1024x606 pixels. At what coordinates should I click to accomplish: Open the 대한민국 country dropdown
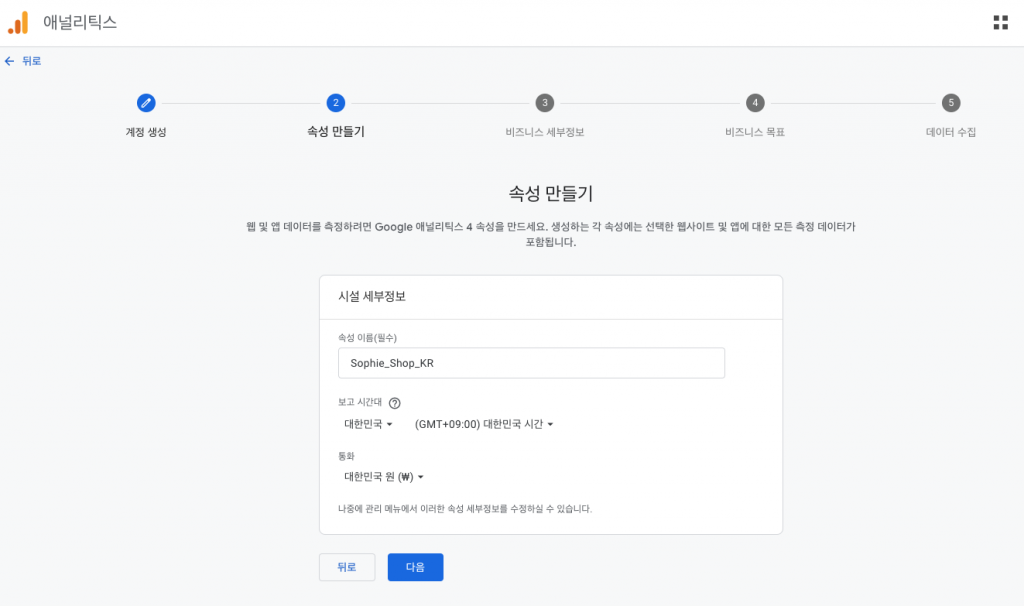click(x=365, y=424)
